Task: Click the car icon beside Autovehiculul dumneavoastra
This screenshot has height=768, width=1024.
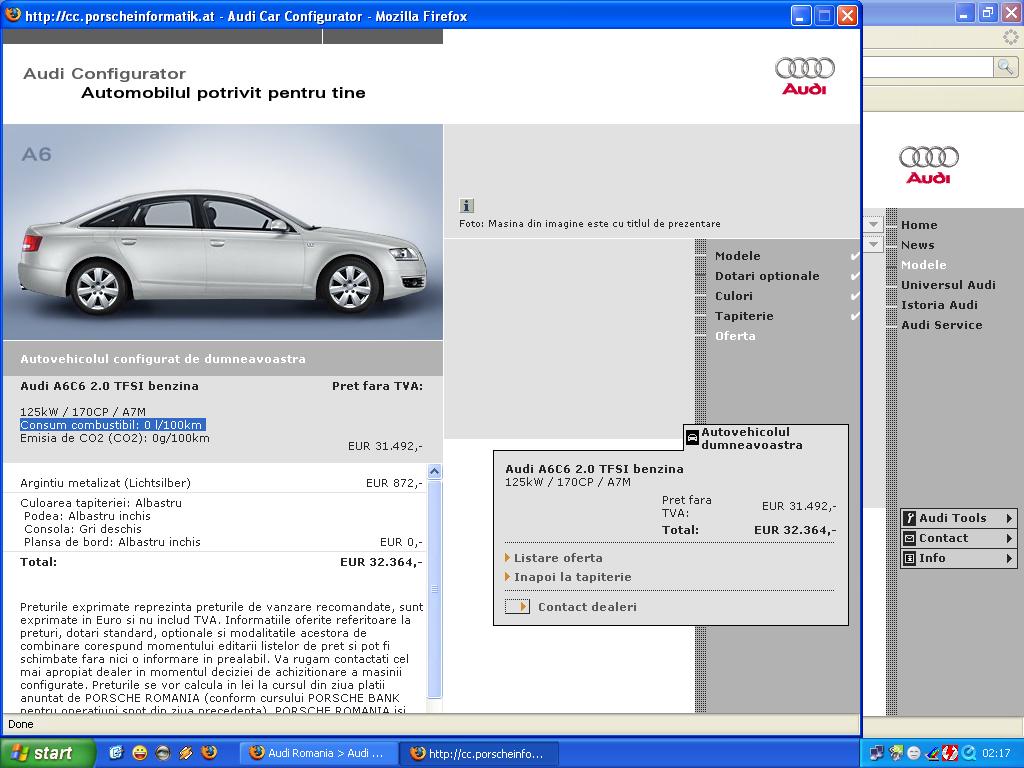Action: [x=692, y=438]
